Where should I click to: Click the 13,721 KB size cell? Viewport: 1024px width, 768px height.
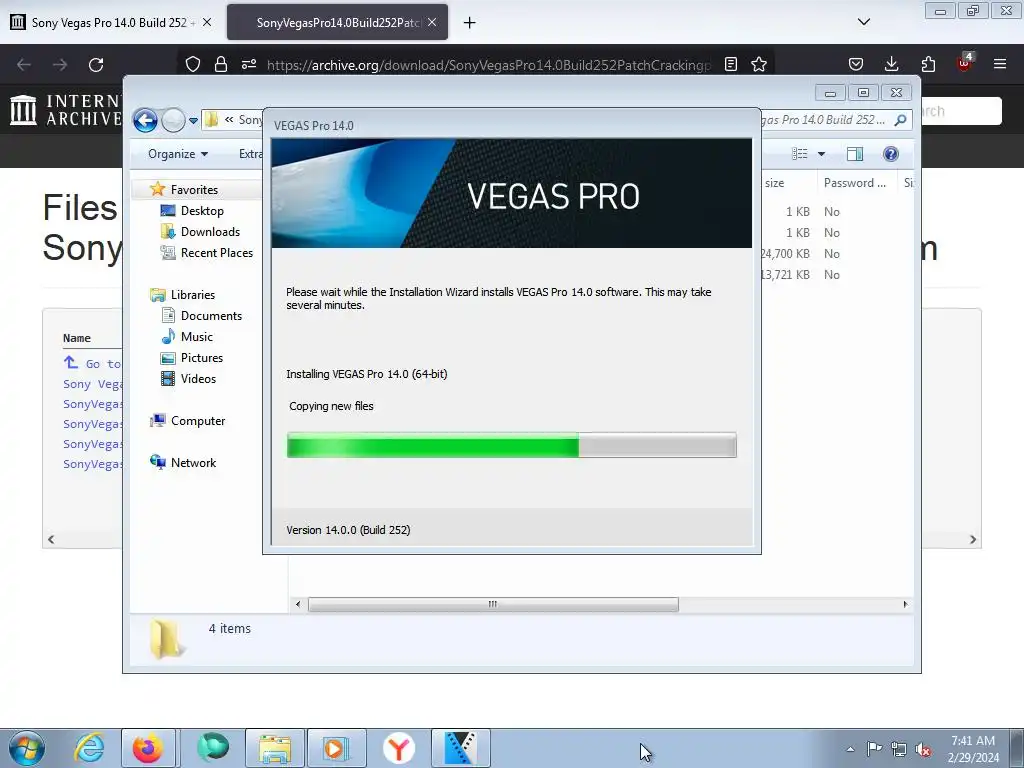tap(786, 275)
